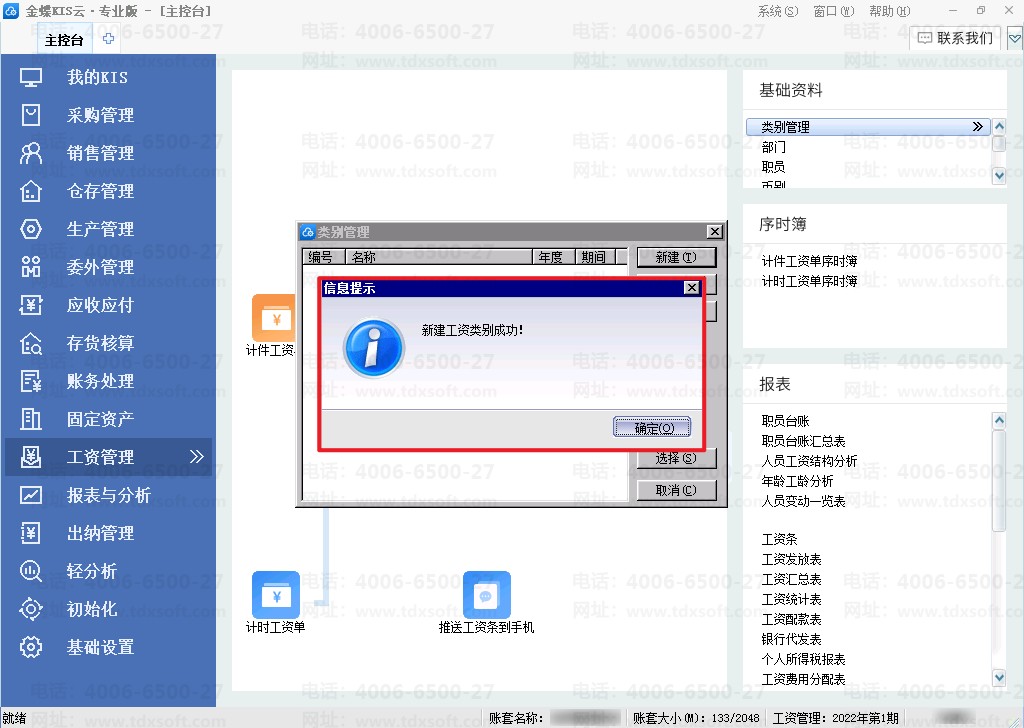Select the 委外管理 icon

[31, 266]
